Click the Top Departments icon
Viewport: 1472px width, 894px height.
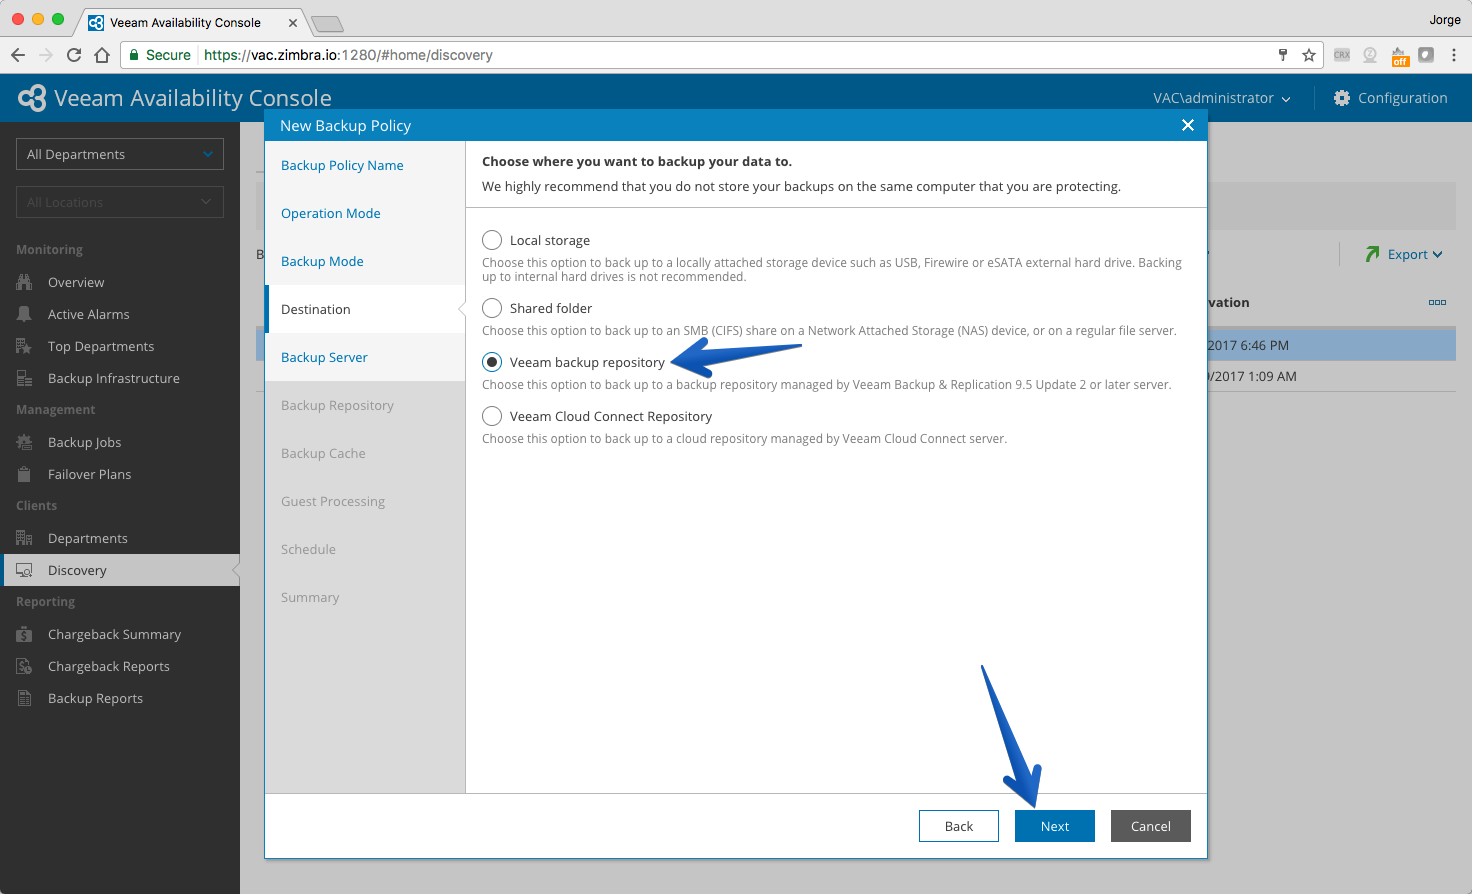click(x=24, y=346)
